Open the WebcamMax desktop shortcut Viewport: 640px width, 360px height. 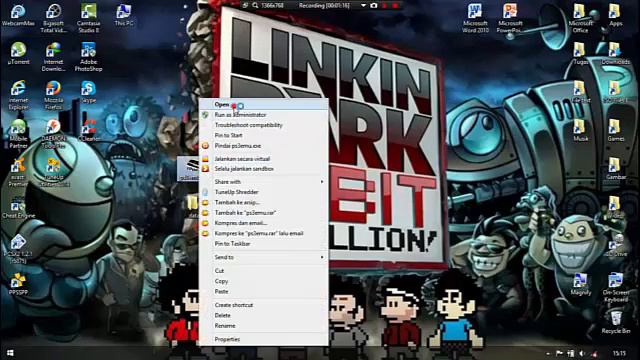(18, 16)
